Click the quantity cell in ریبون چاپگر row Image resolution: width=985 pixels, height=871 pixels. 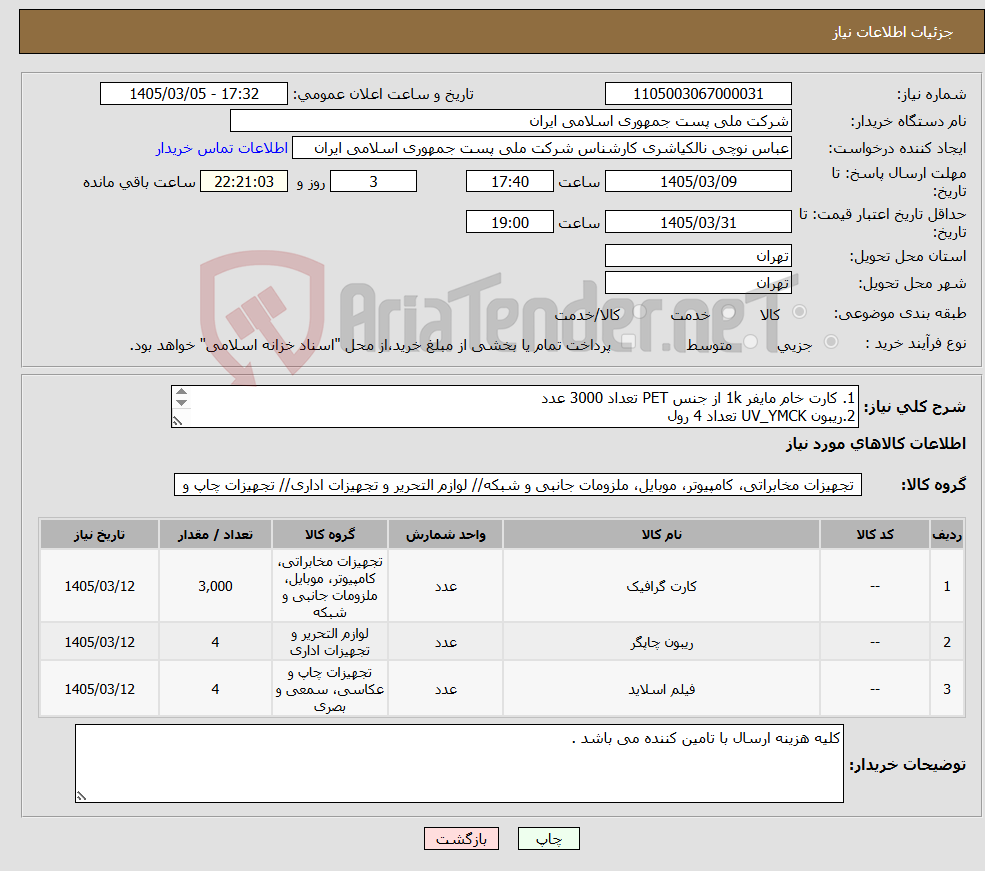click(215, 642)
